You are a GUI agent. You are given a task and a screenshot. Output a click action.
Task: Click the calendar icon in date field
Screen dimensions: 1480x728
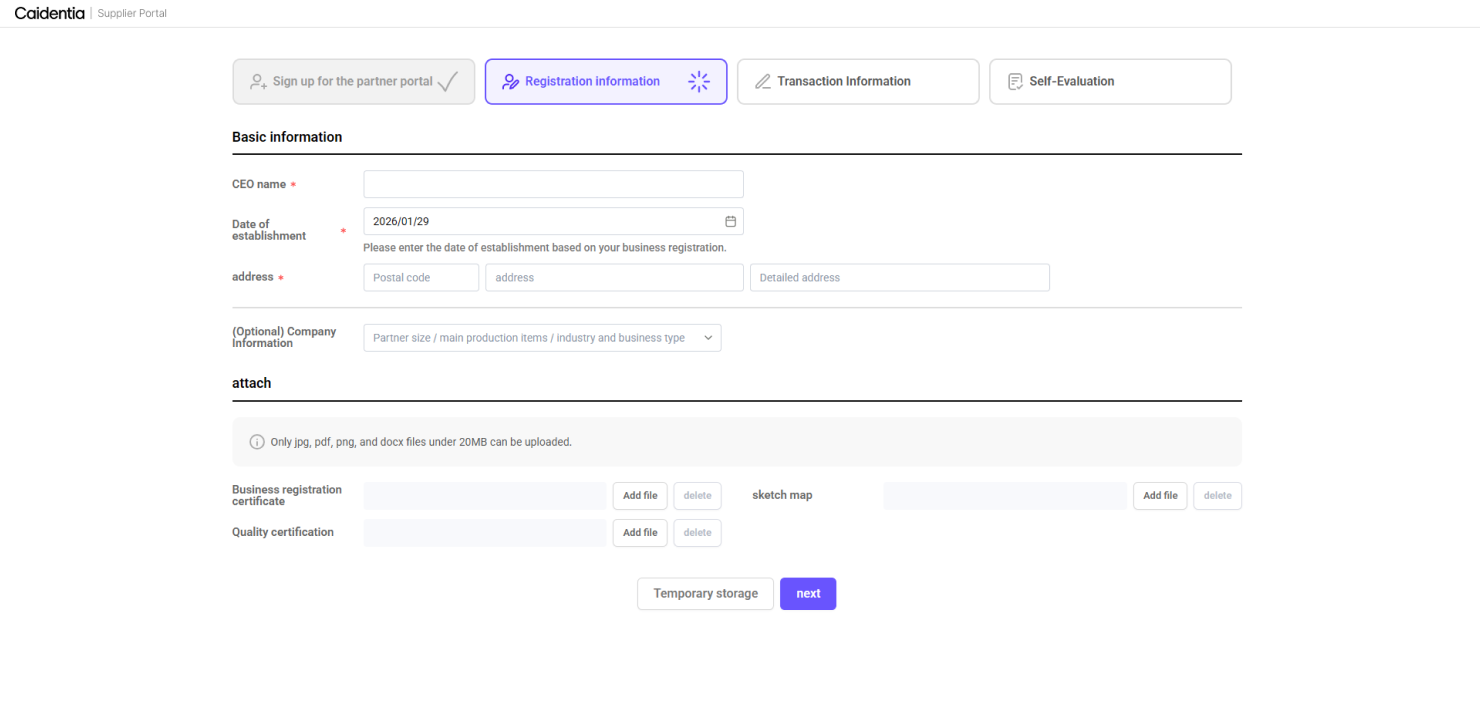(730, 221)
